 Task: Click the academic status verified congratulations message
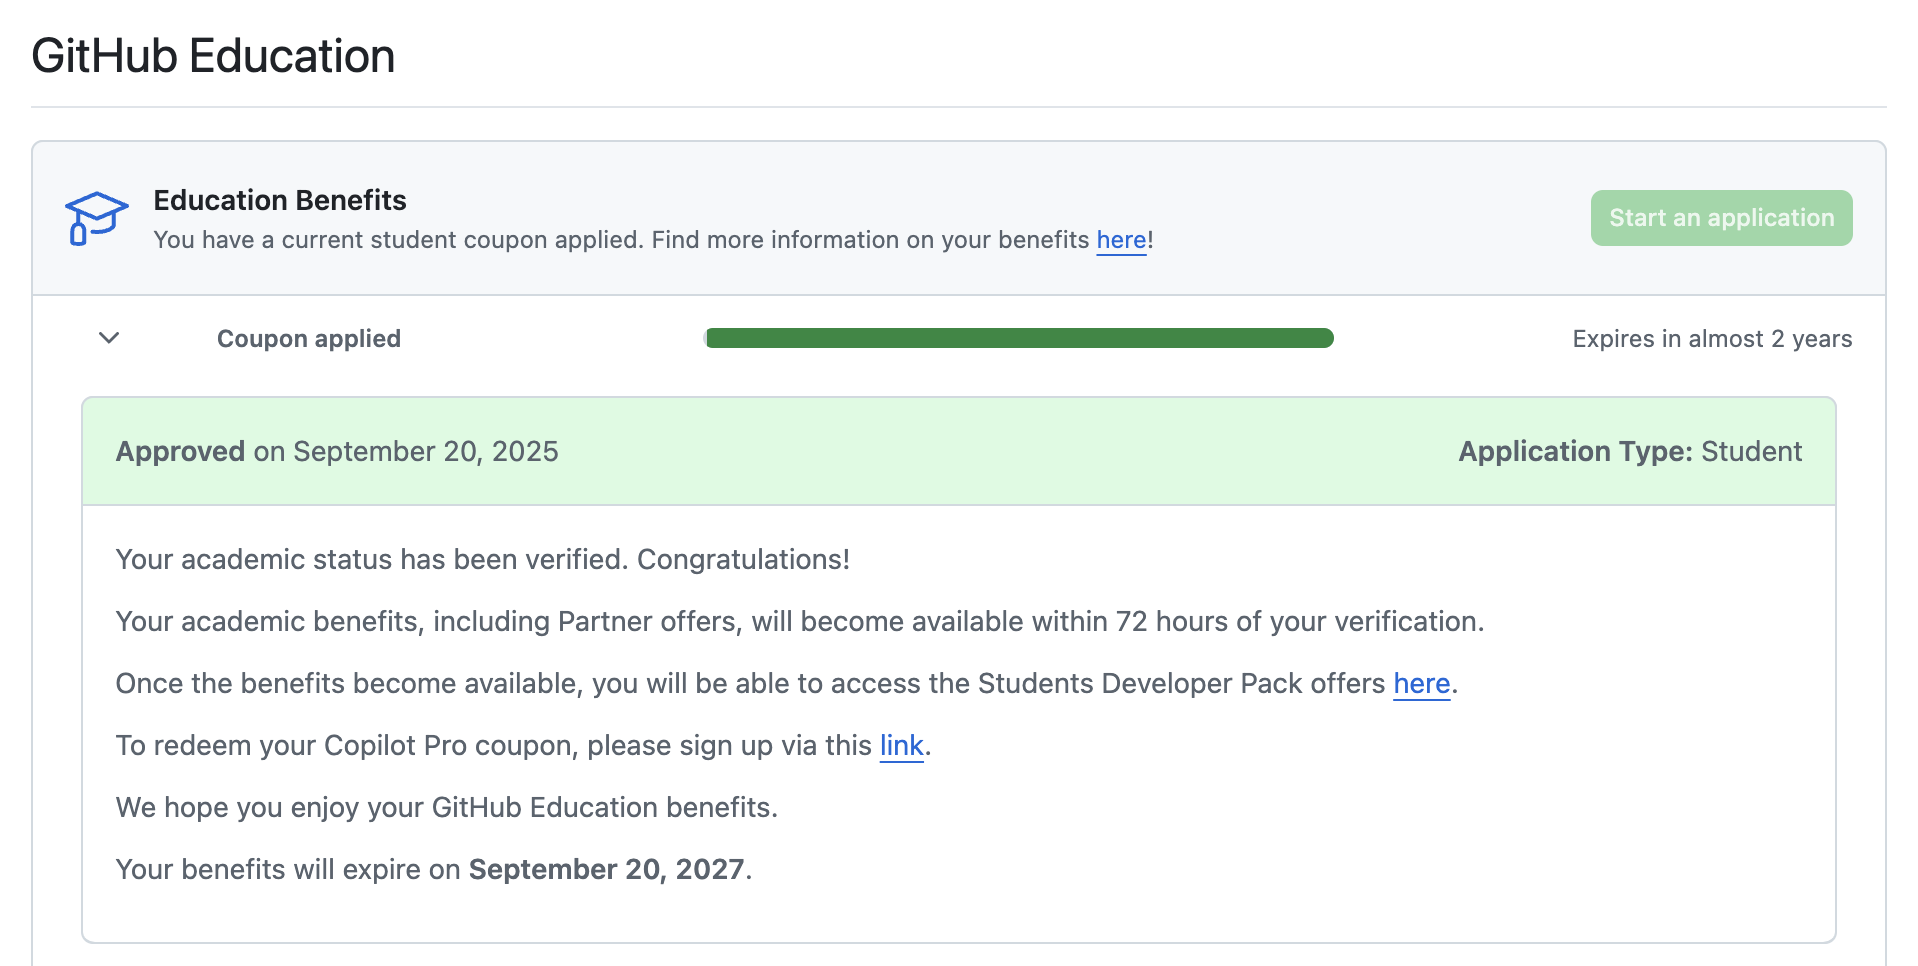pos(482,559)
